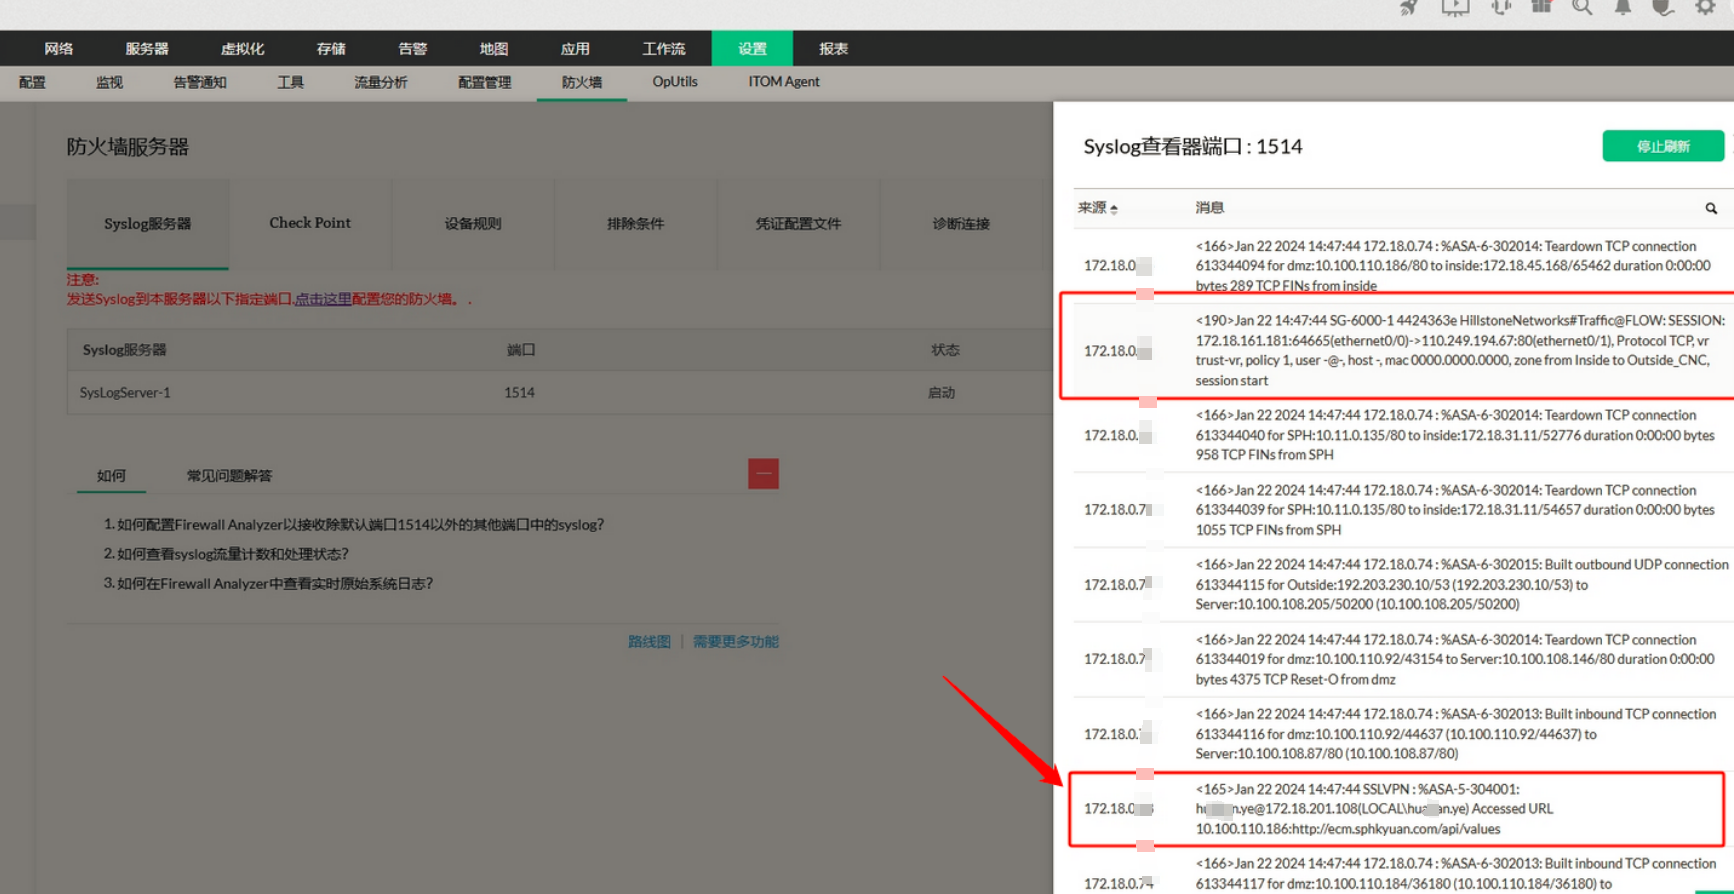Open the 服务器 main menu
Image resolution: width=1734 pixels, height=894 pixels.
pyautogui.click(x=147, y=48)
